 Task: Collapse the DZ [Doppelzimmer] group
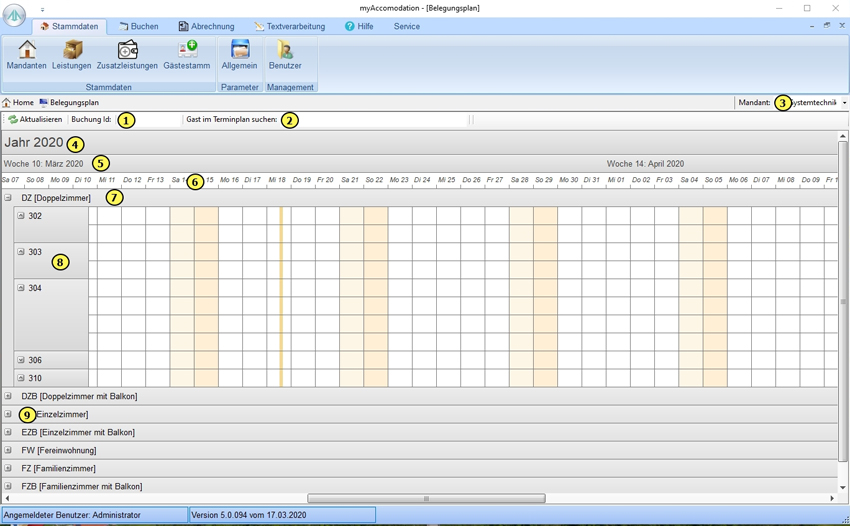[x=8, y=198]
